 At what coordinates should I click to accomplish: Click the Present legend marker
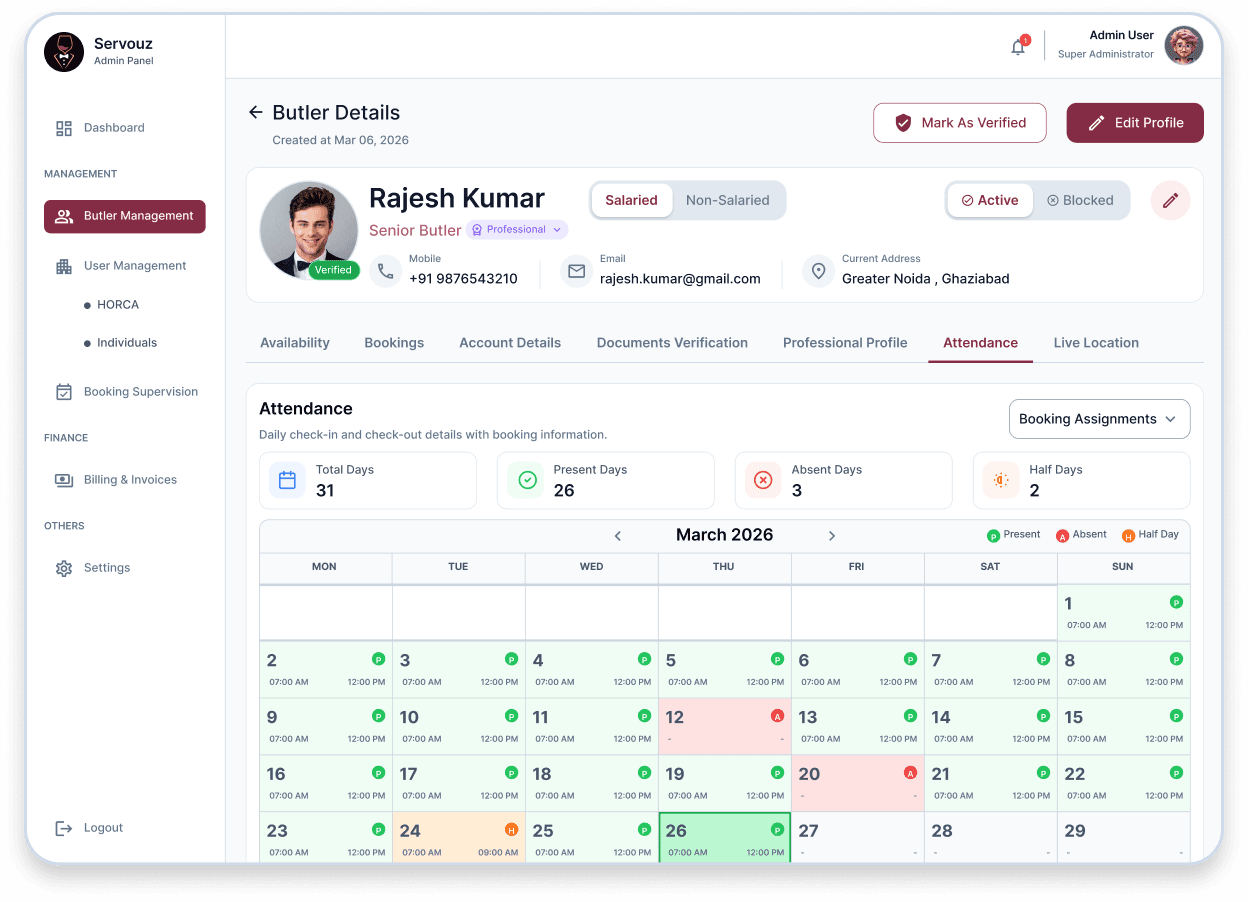point(993,536)
